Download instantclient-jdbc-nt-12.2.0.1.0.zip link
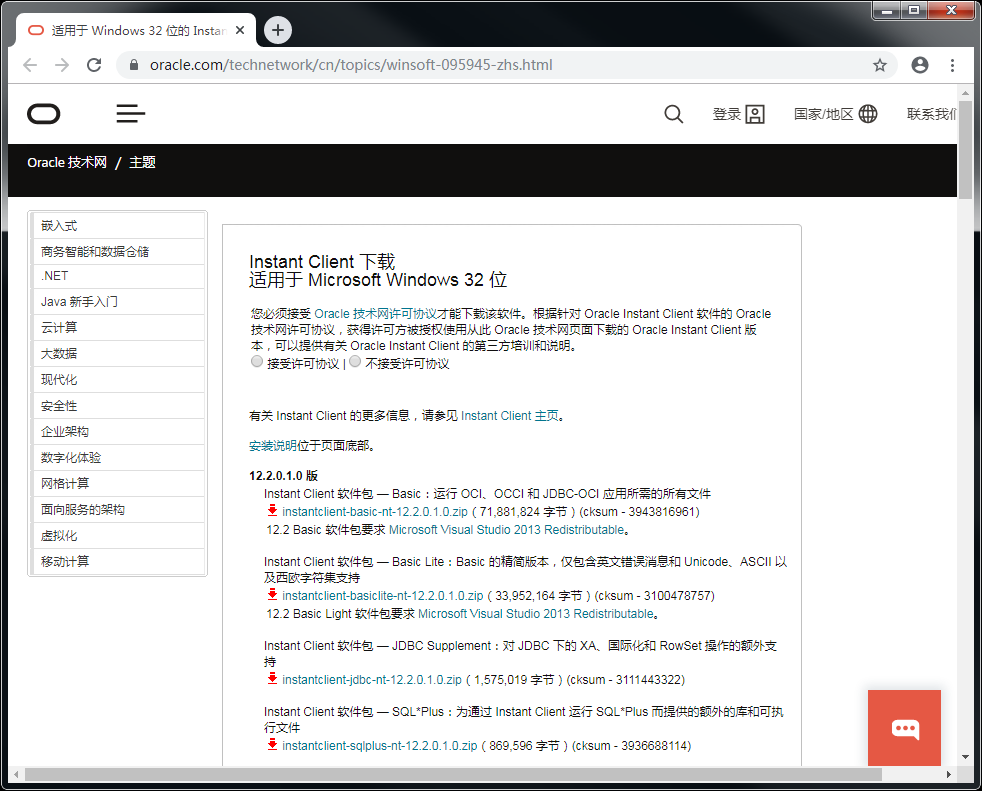The height and width of the screenshot is (791, 982). coord(372,680)
